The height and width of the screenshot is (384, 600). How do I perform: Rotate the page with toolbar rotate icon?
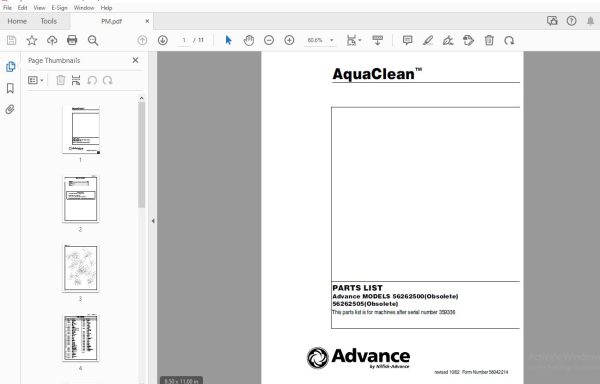pyautogui.click(x=509, y=40)
